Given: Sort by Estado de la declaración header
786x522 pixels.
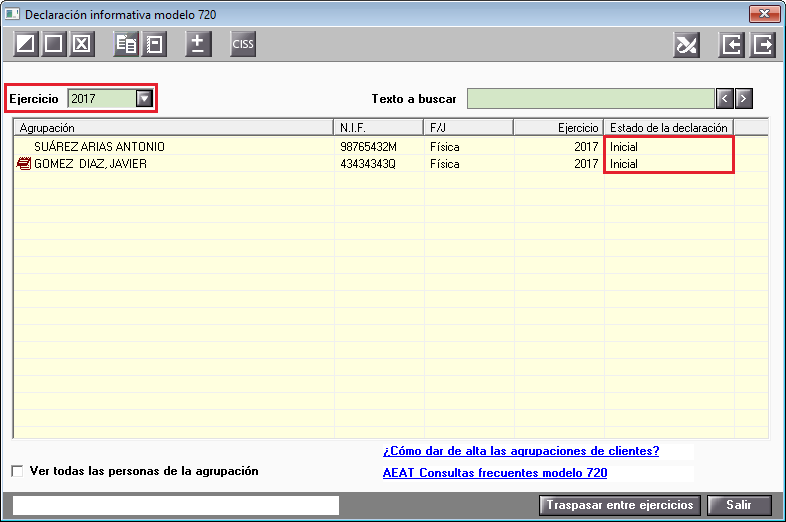Looking at the screenshot, I should point(669,128).
